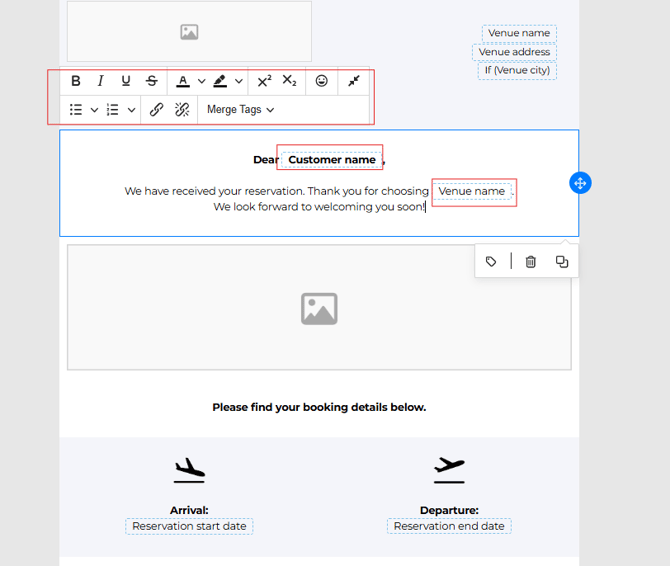
Task: Expand the text color dropdown arrow
Action: click(x=201, y=82)
